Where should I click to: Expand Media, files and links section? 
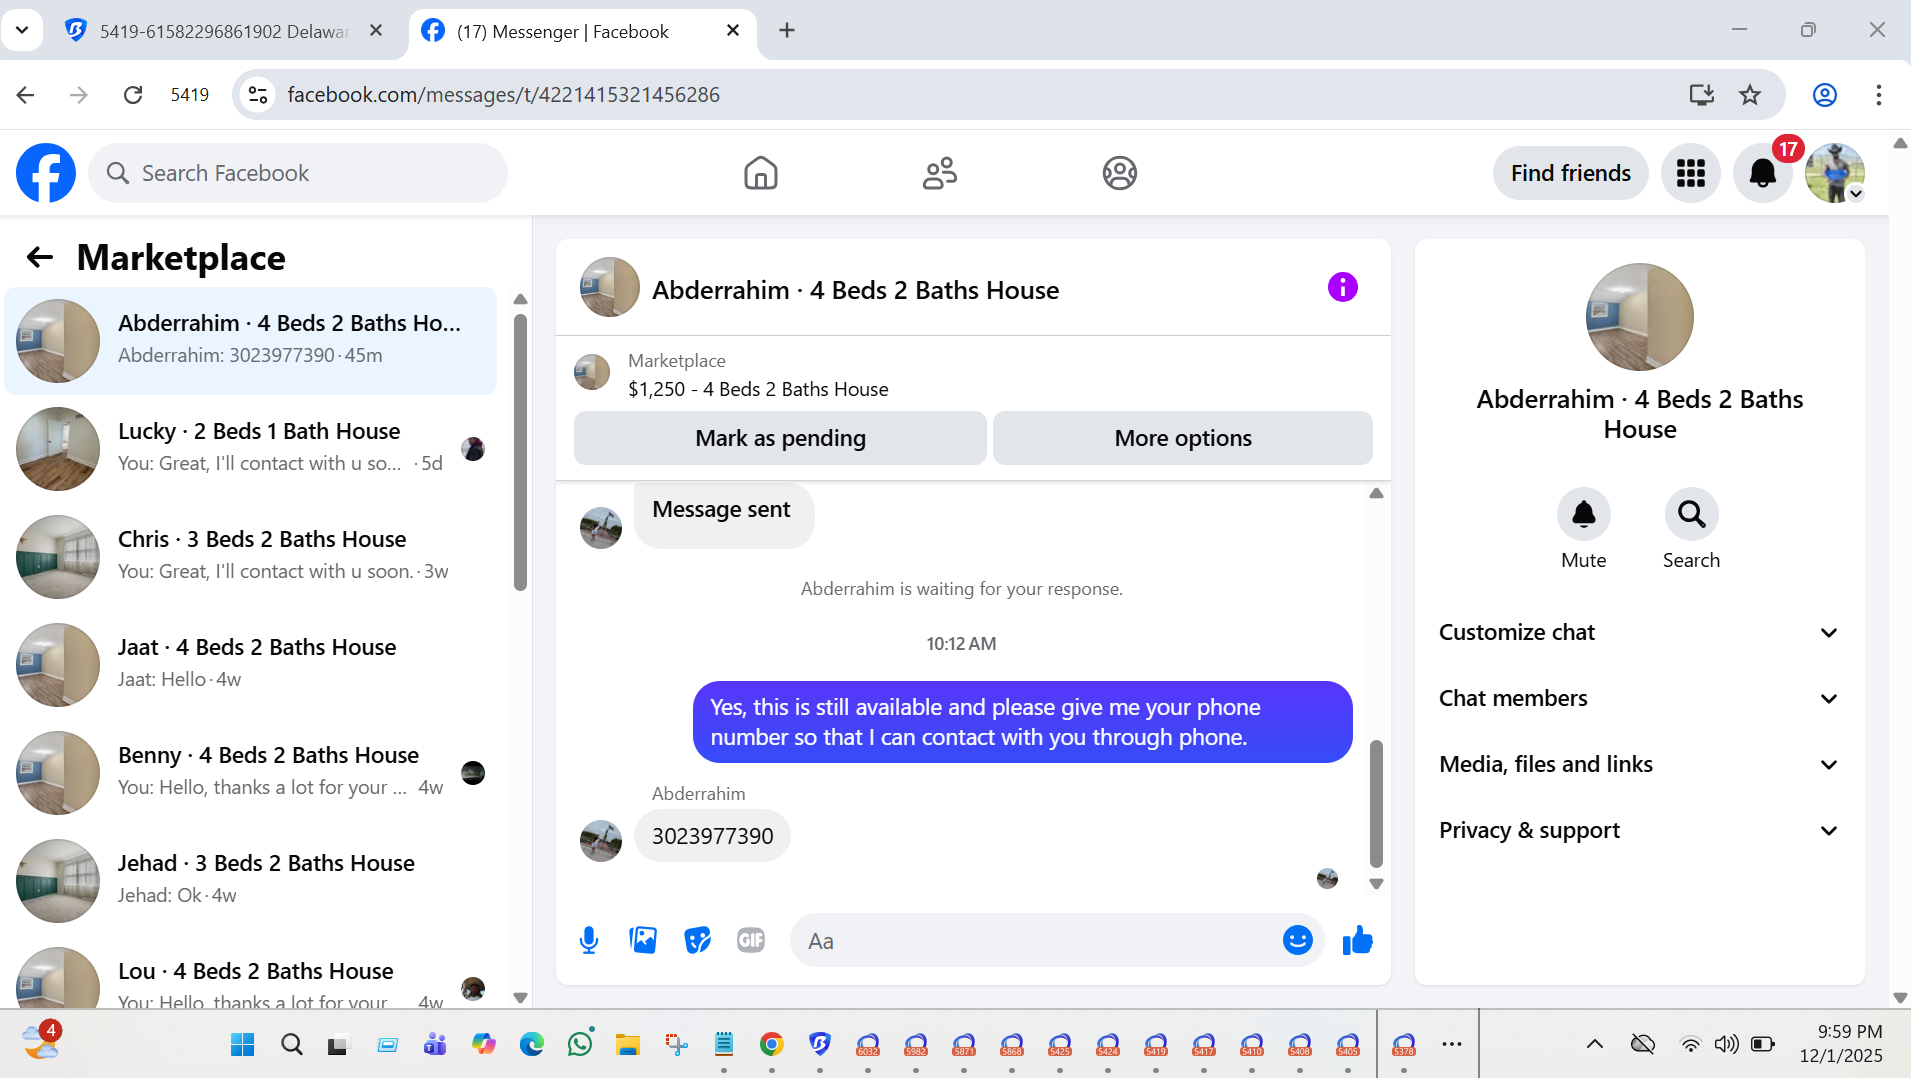[1640, 765]
